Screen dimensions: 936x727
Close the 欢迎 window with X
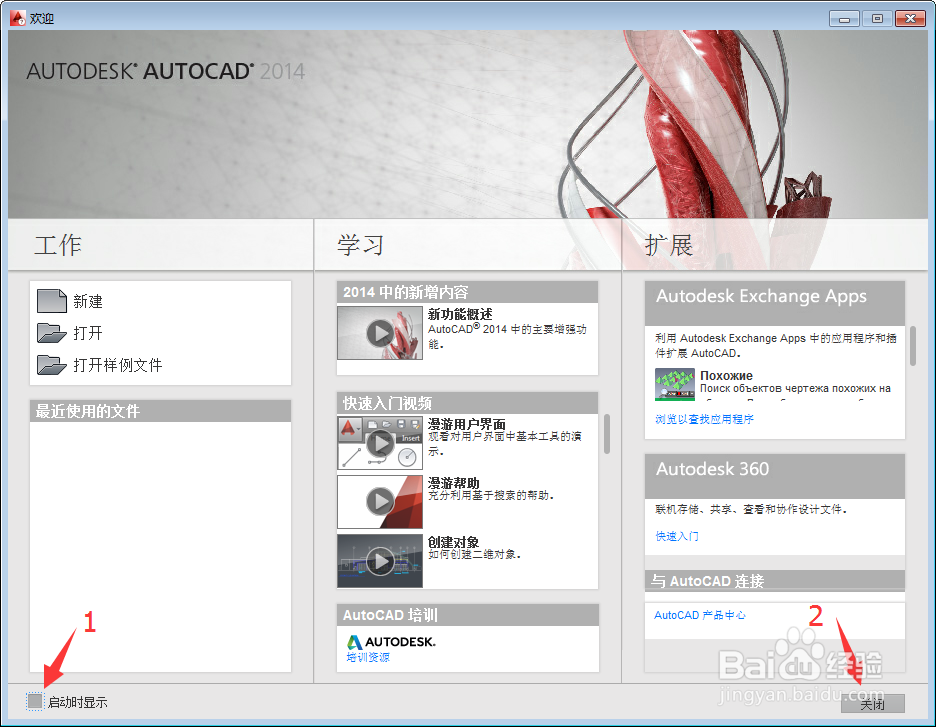point(910,19)
